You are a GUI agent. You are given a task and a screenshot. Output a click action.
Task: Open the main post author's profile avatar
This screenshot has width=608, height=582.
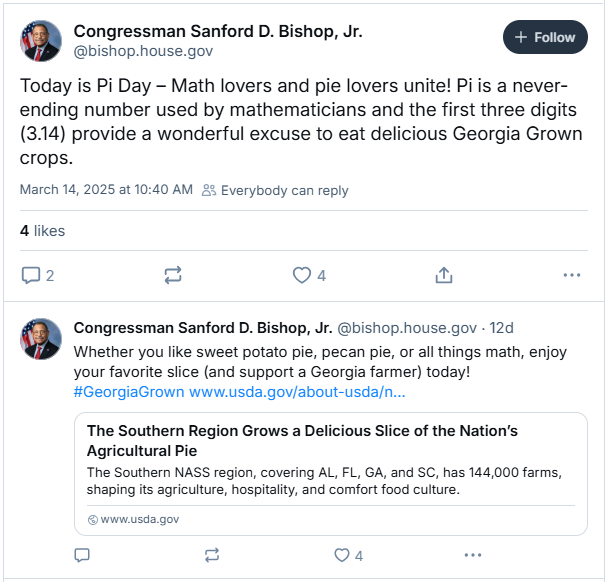point(41,40)
